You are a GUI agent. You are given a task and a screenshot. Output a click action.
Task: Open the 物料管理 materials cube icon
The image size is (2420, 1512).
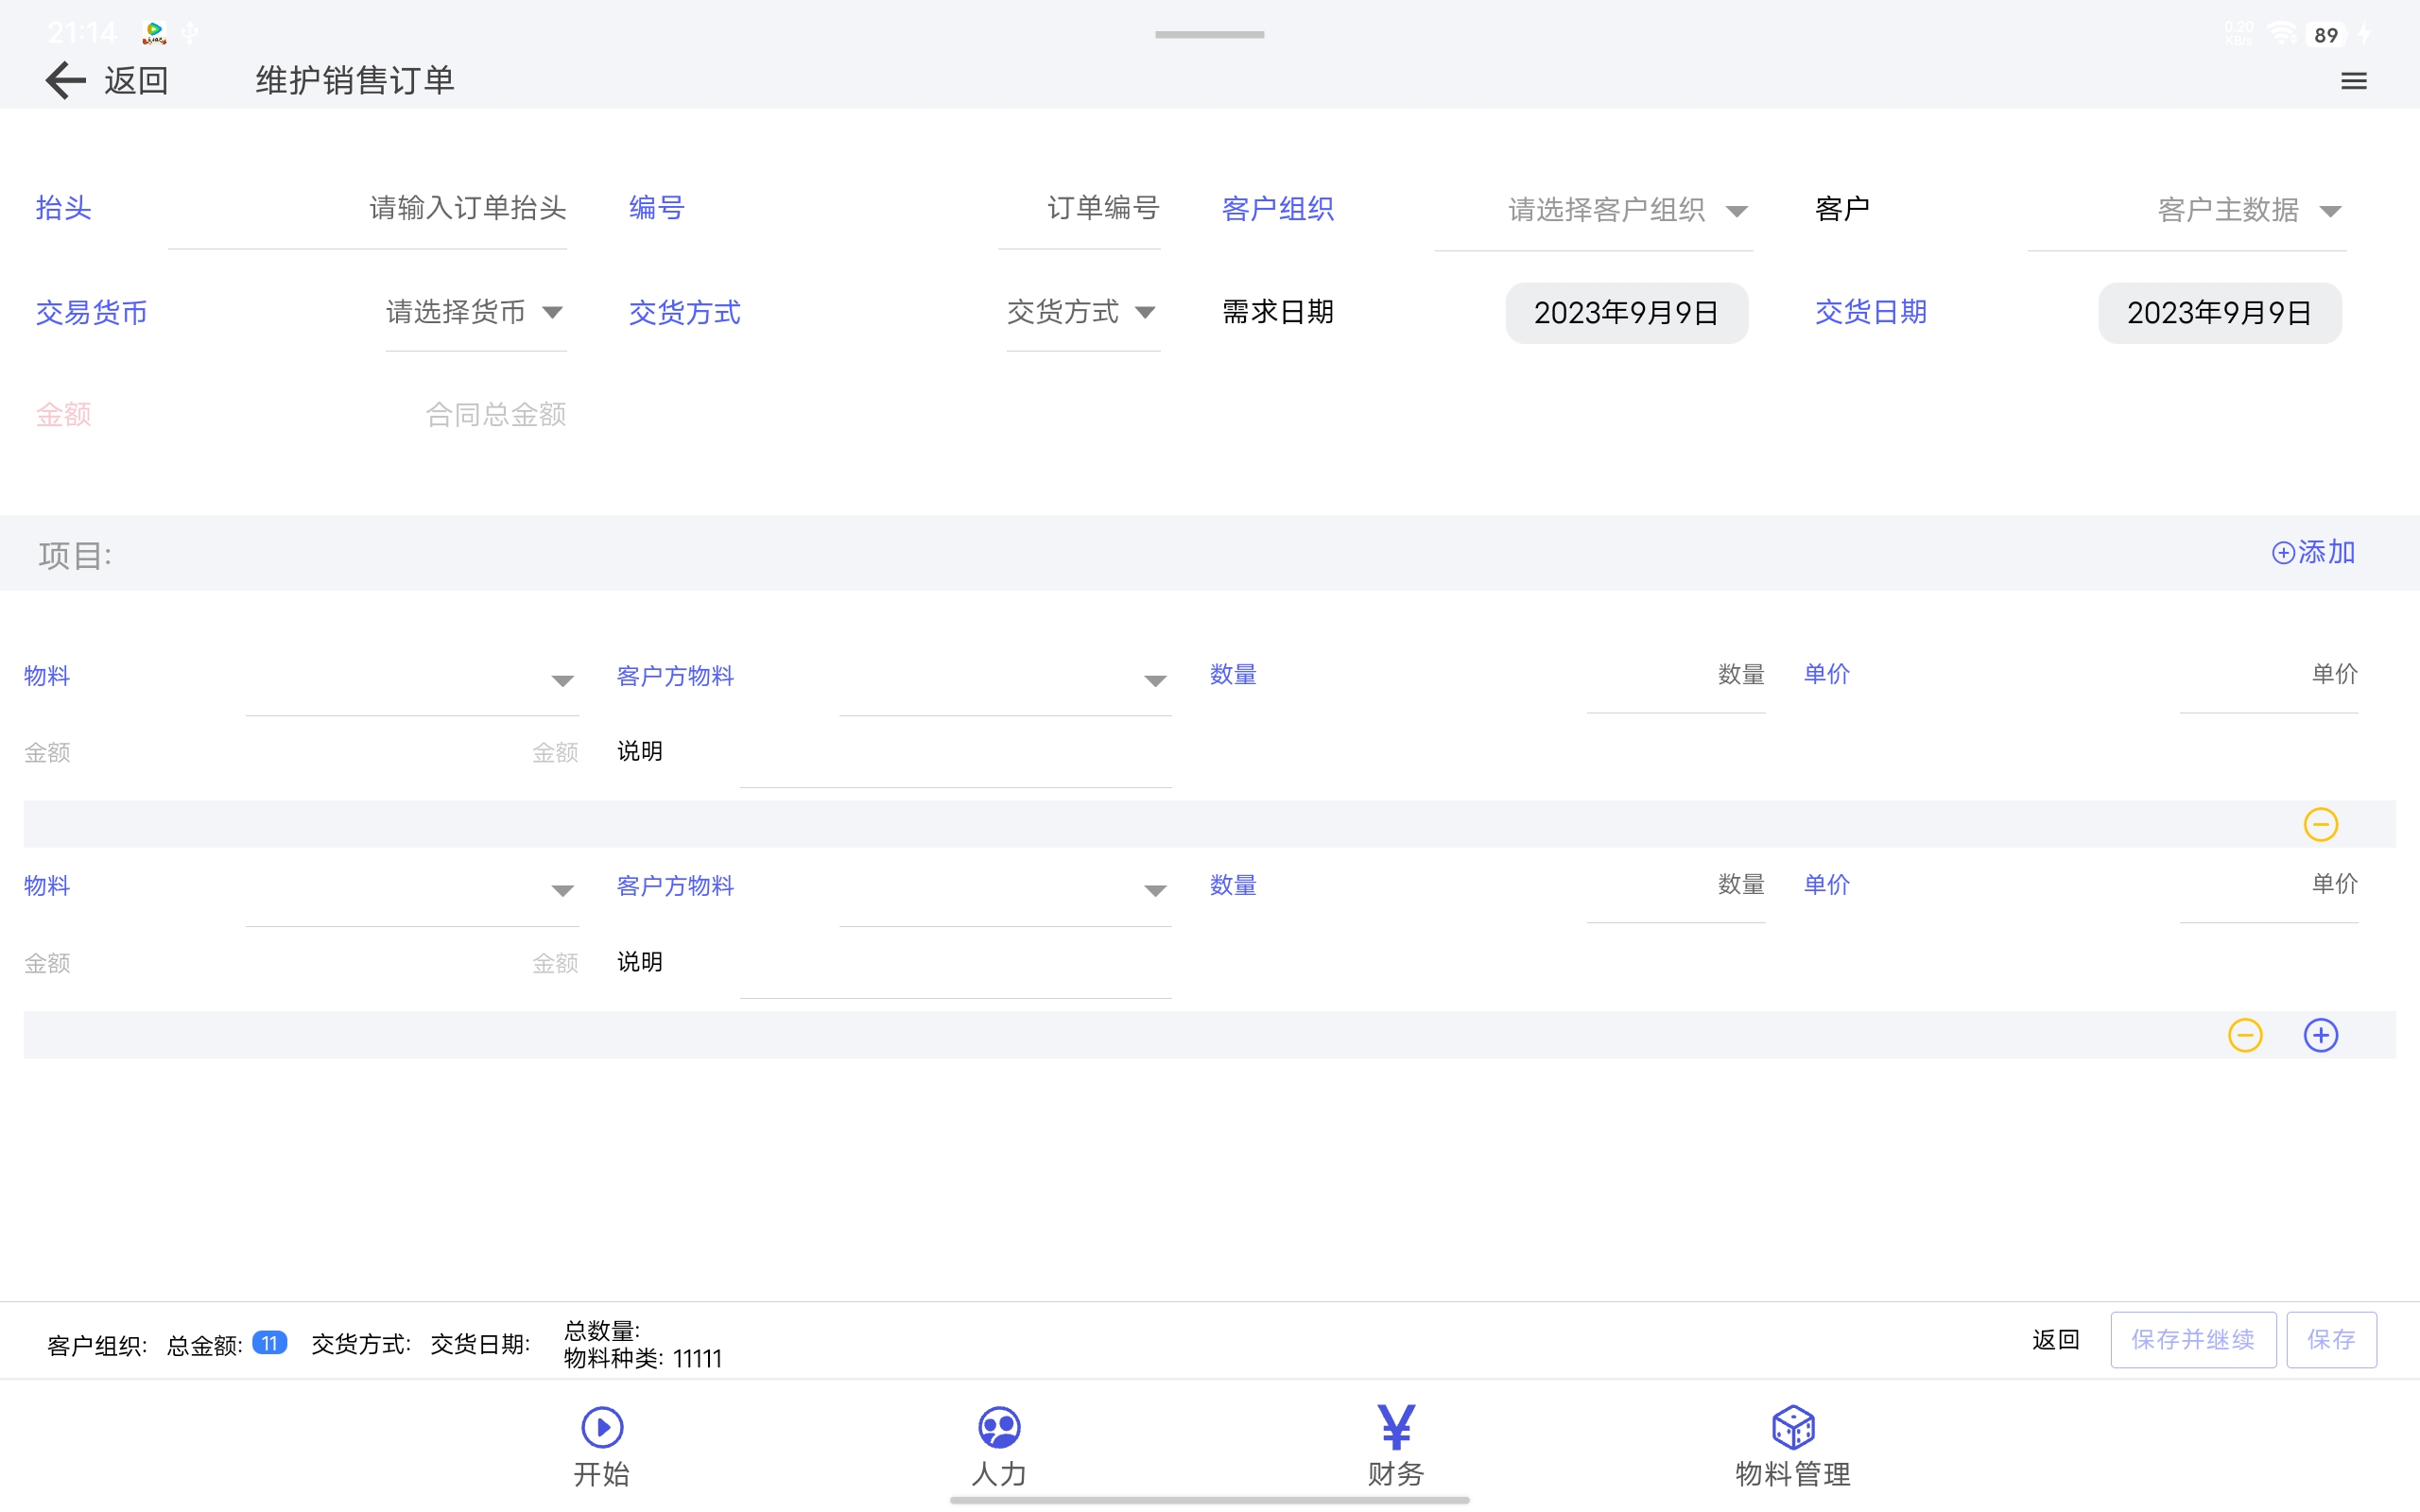point(1792,1428)
